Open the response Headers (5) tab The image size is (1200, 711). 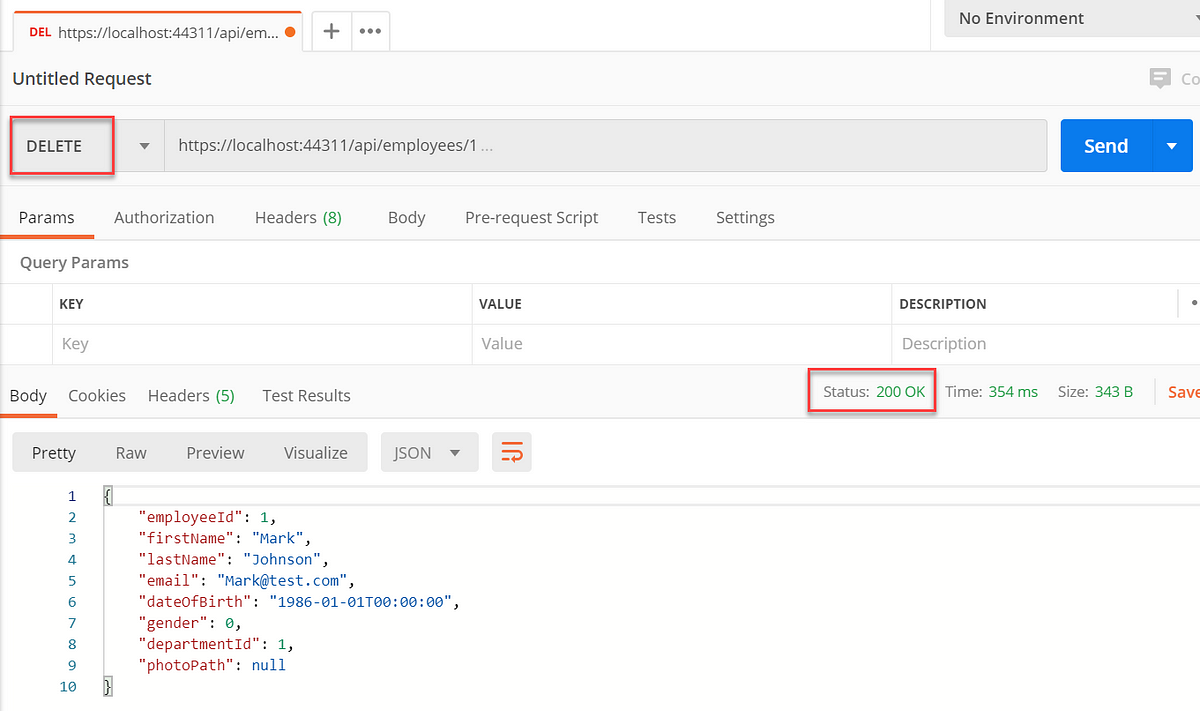(x=191, y=395)
